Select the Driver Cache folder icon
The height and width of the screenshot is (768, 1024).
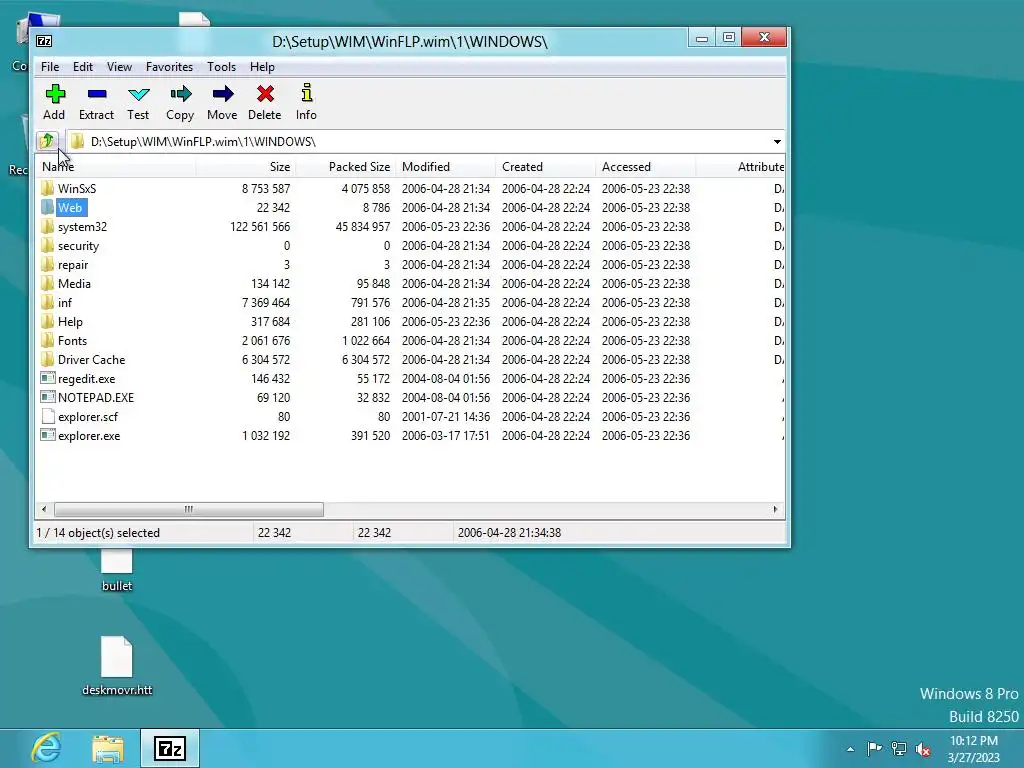(47, 359)
